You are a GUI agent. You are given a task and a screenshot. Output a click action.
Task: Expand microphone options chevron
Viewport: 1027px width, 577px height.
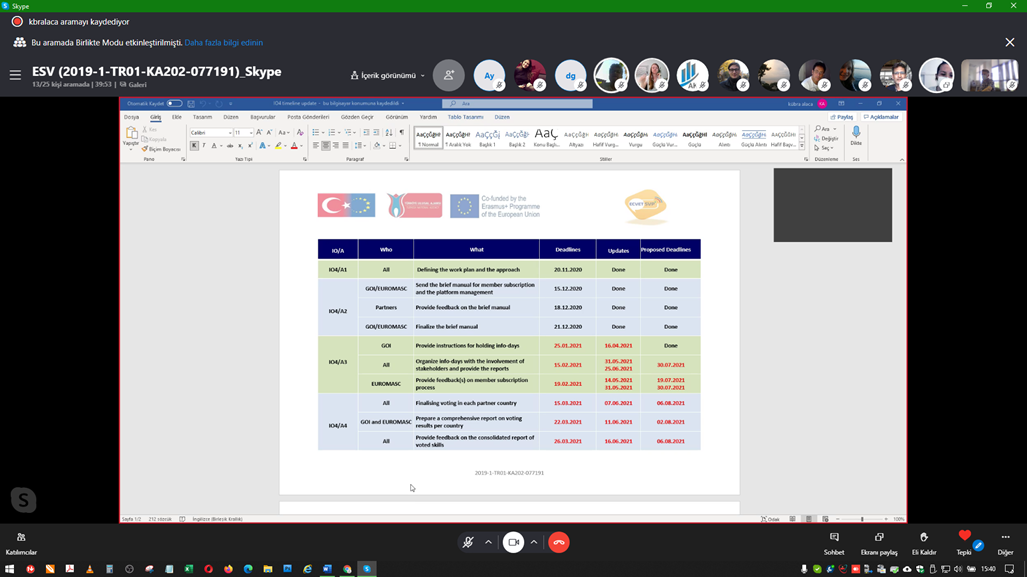tap(488, 542)
